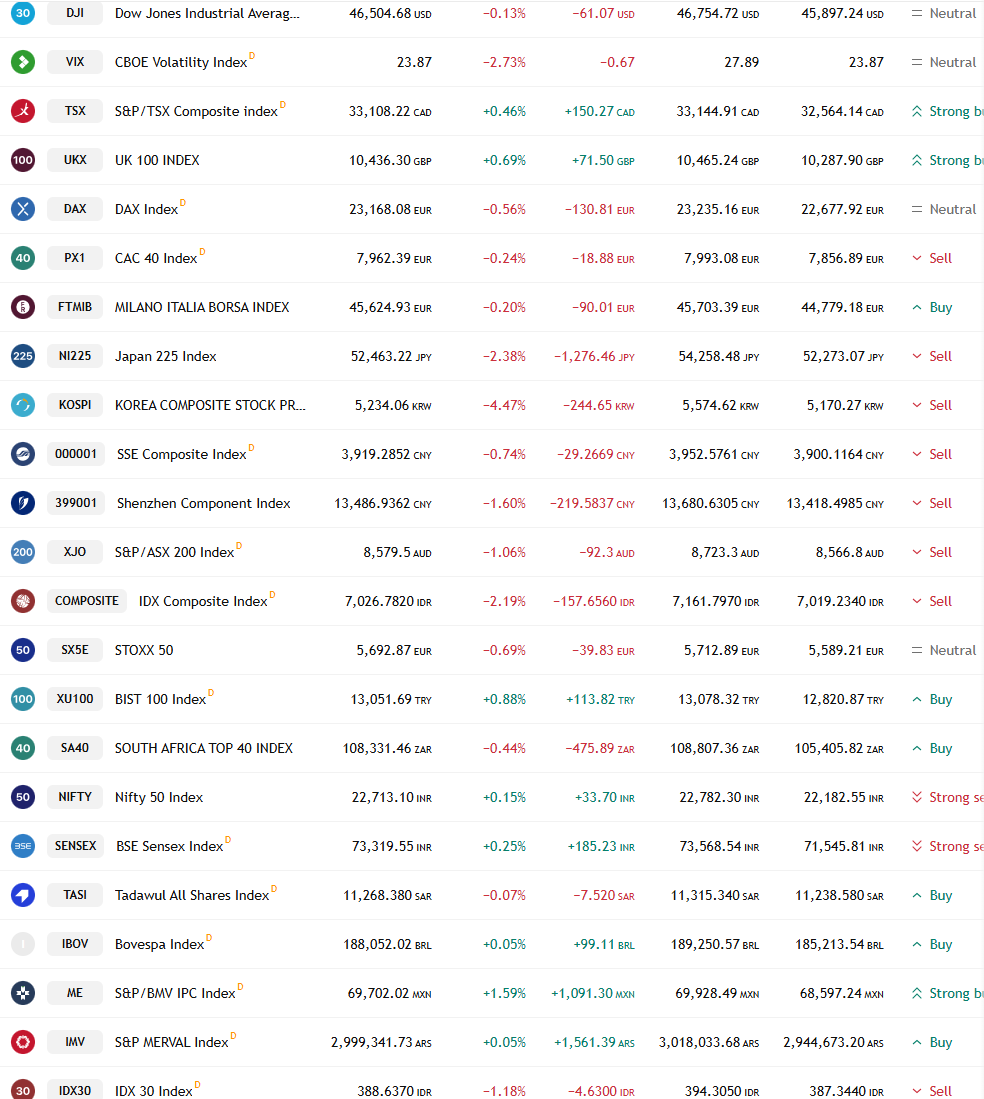Screen dimensions: 984x1099
Task: Click DAX price 23,168.08 EUR
Action: click(390, 210)
